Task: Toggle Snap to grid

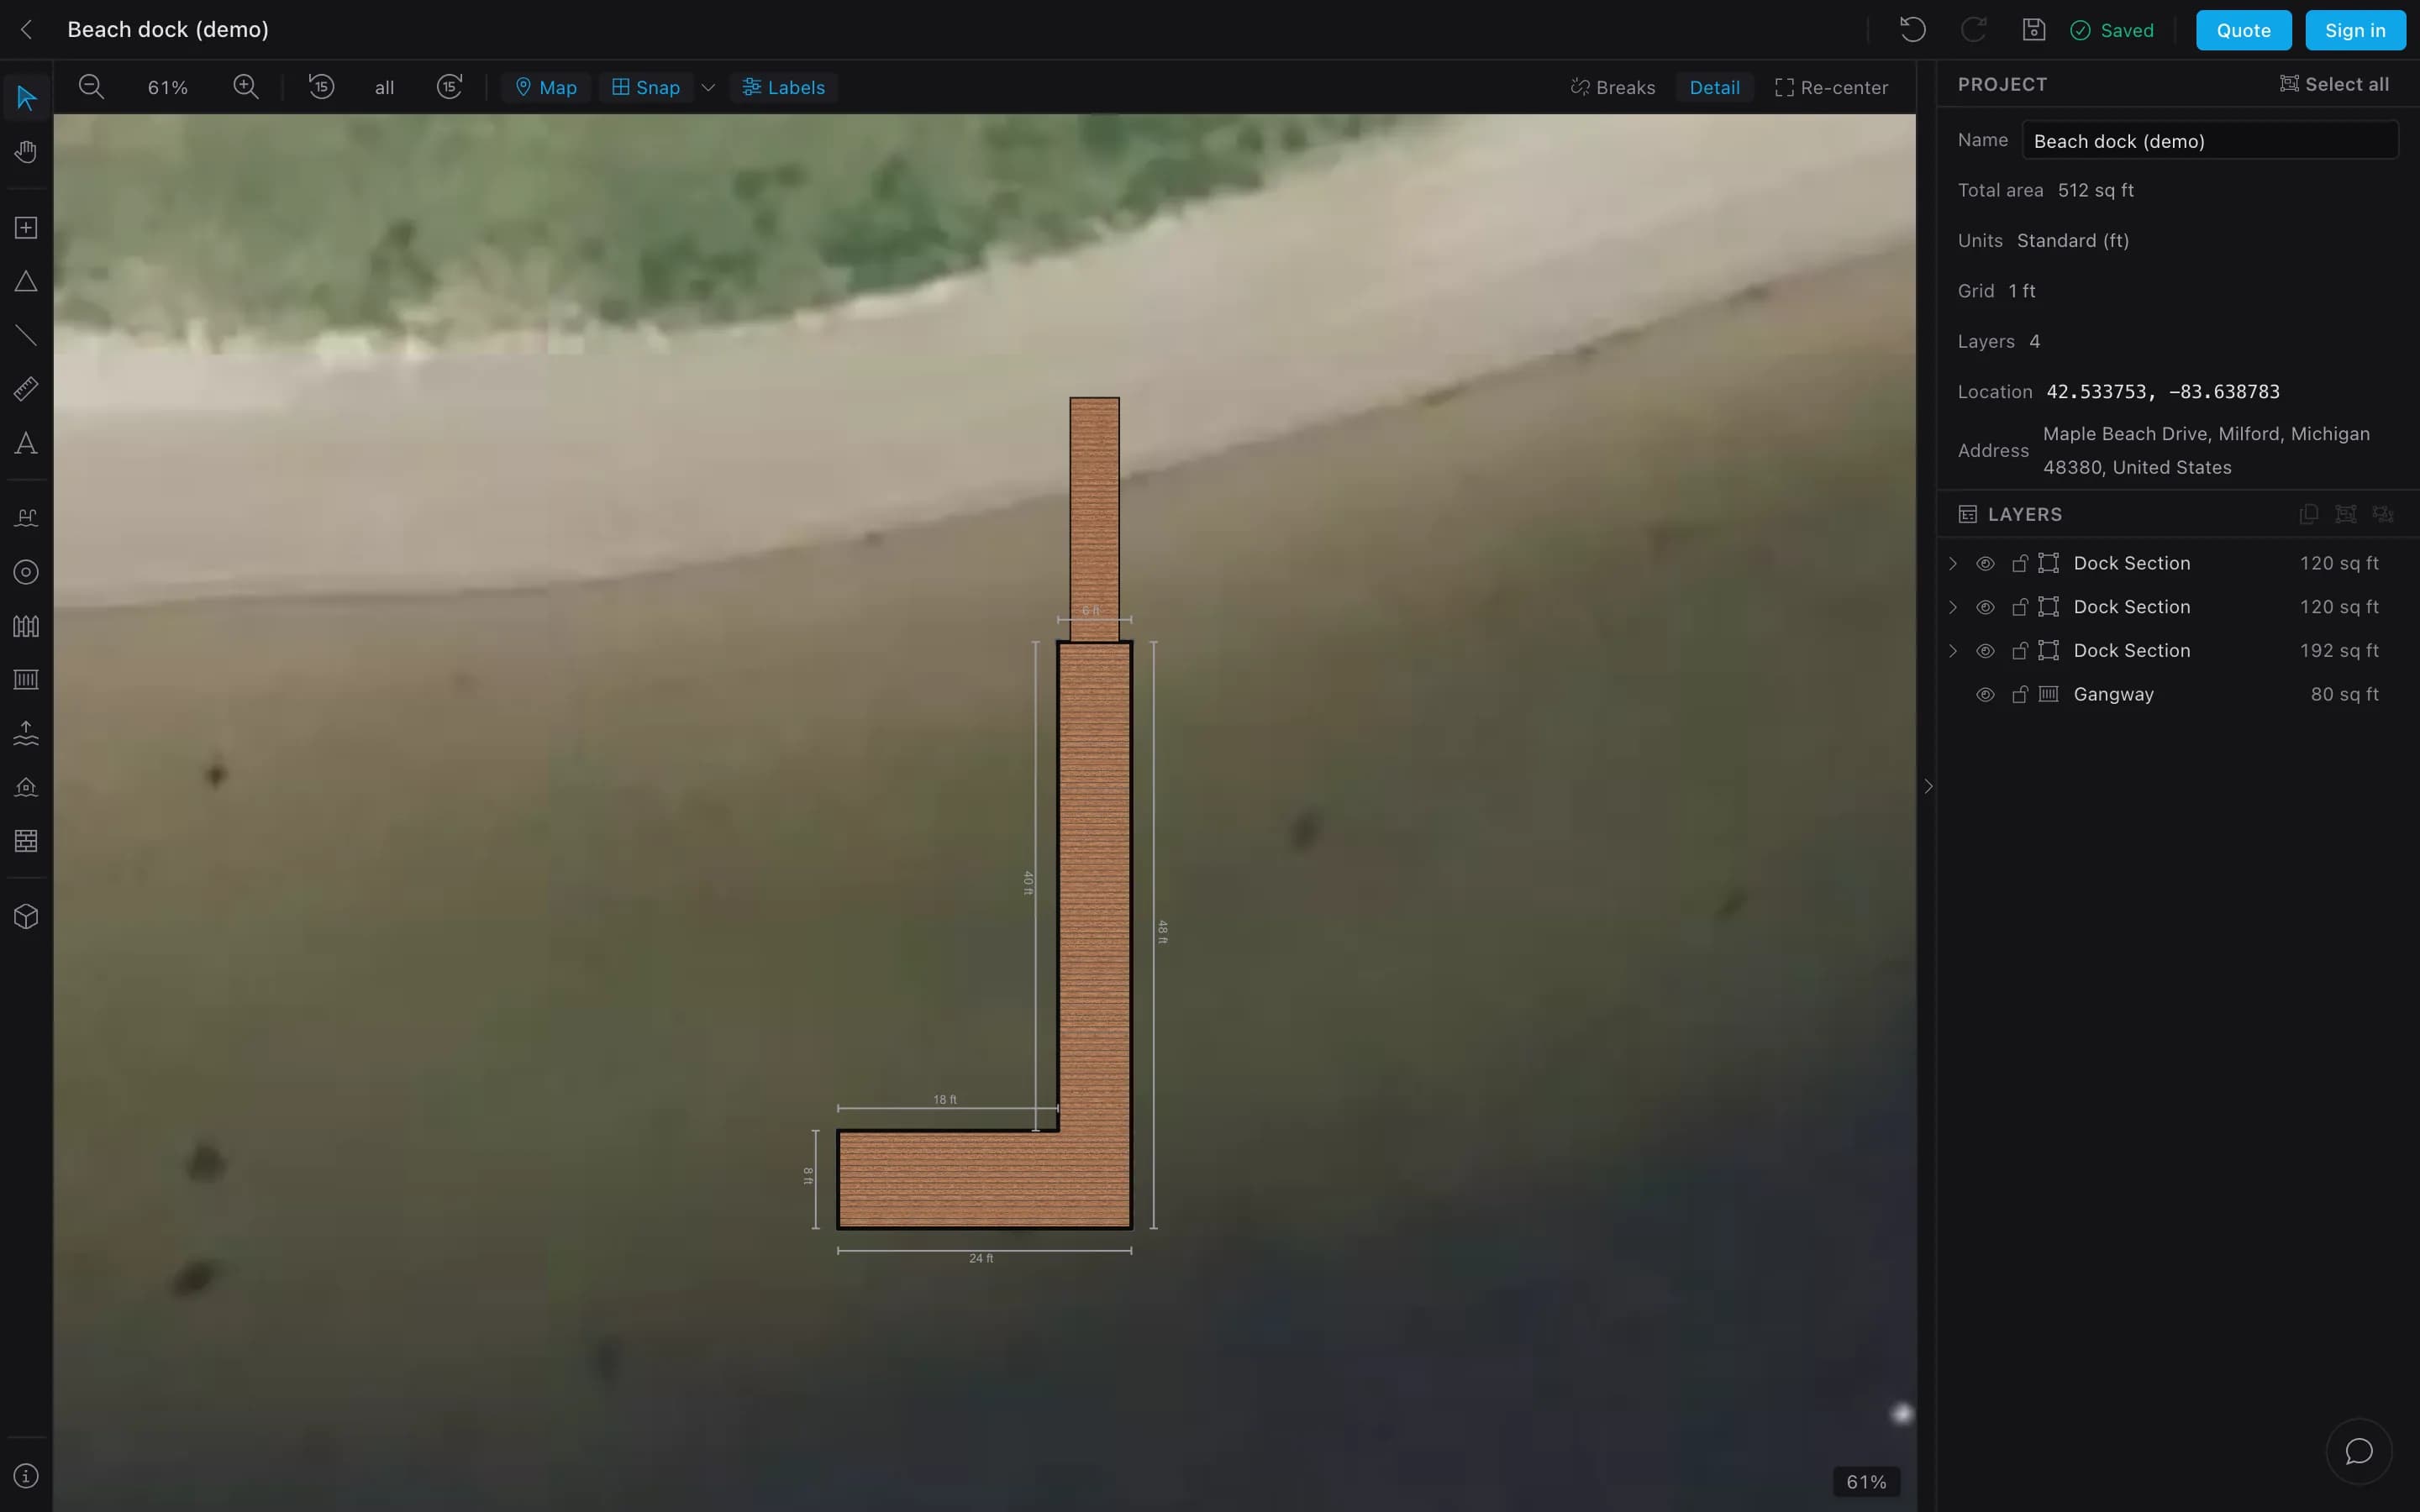Action: [x=646, y=87]
